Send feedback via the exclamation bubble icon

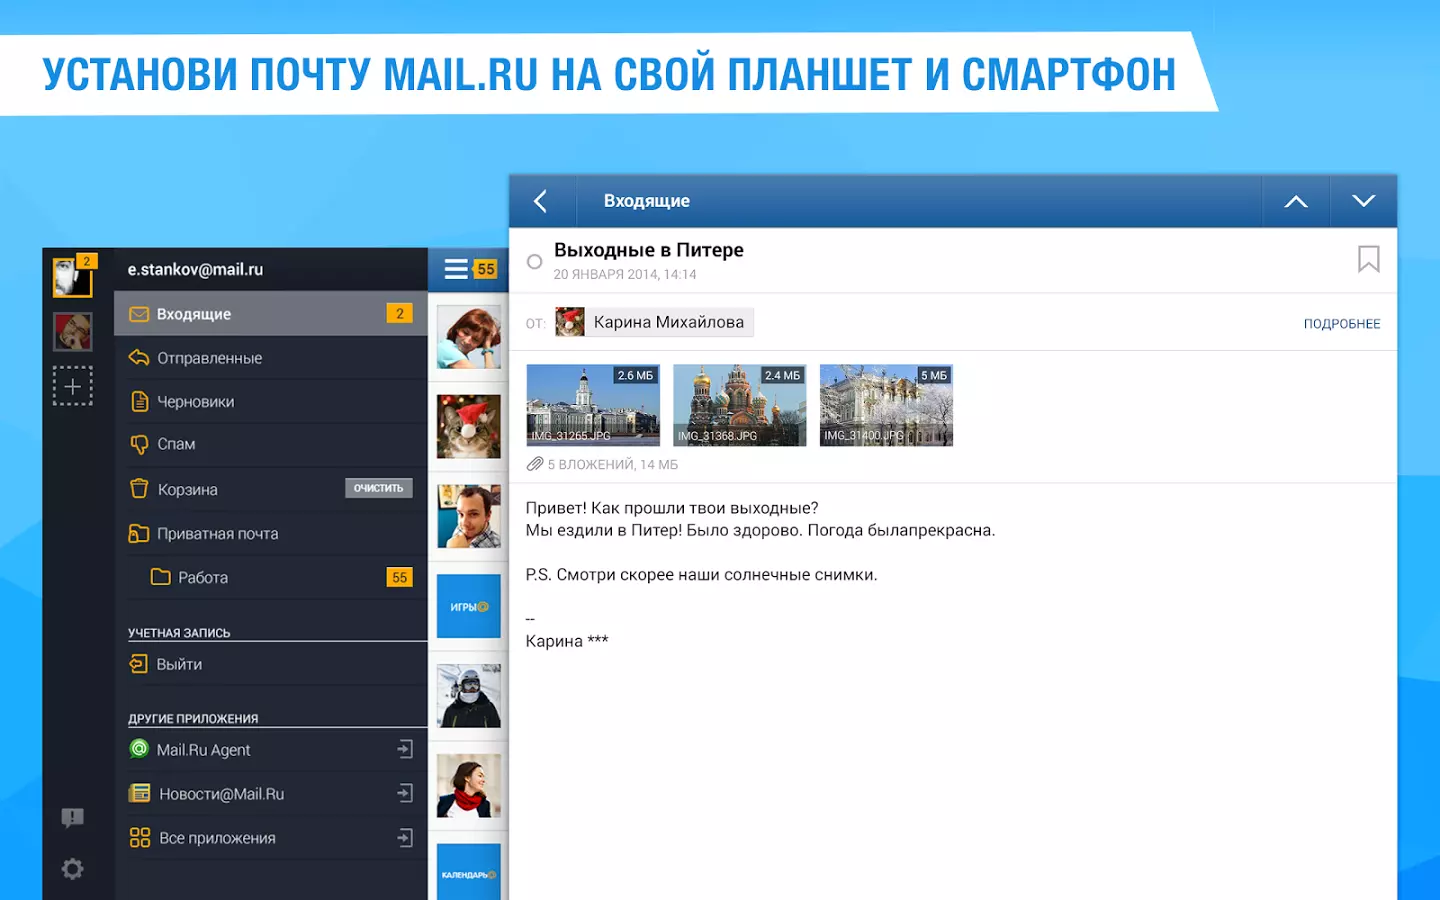[73, 818]
